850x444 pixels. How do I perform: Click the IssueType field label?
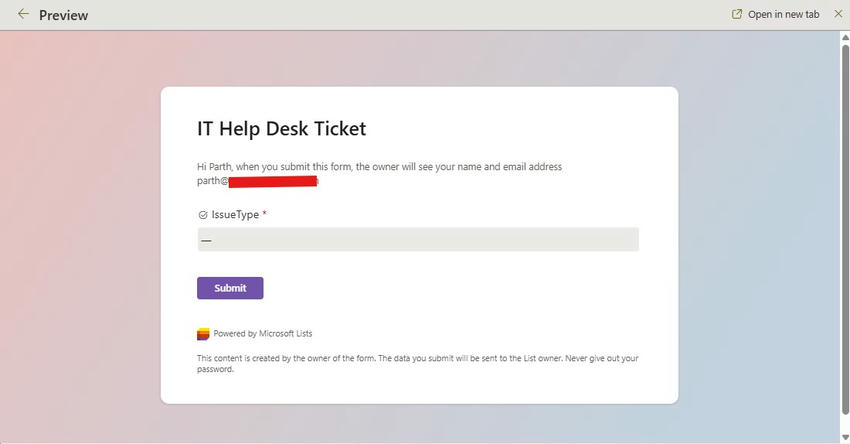click(x=235, y=215)
